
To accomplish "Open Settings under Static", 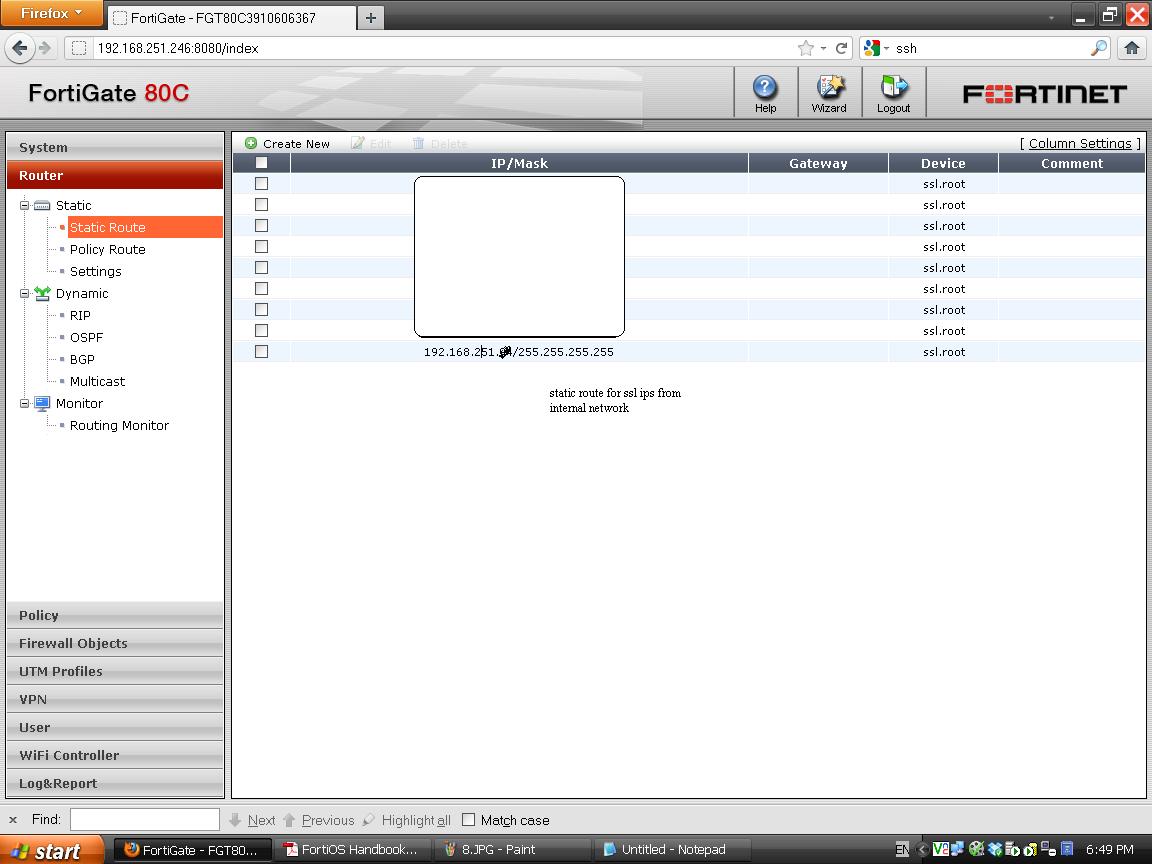I will [96, 271].
